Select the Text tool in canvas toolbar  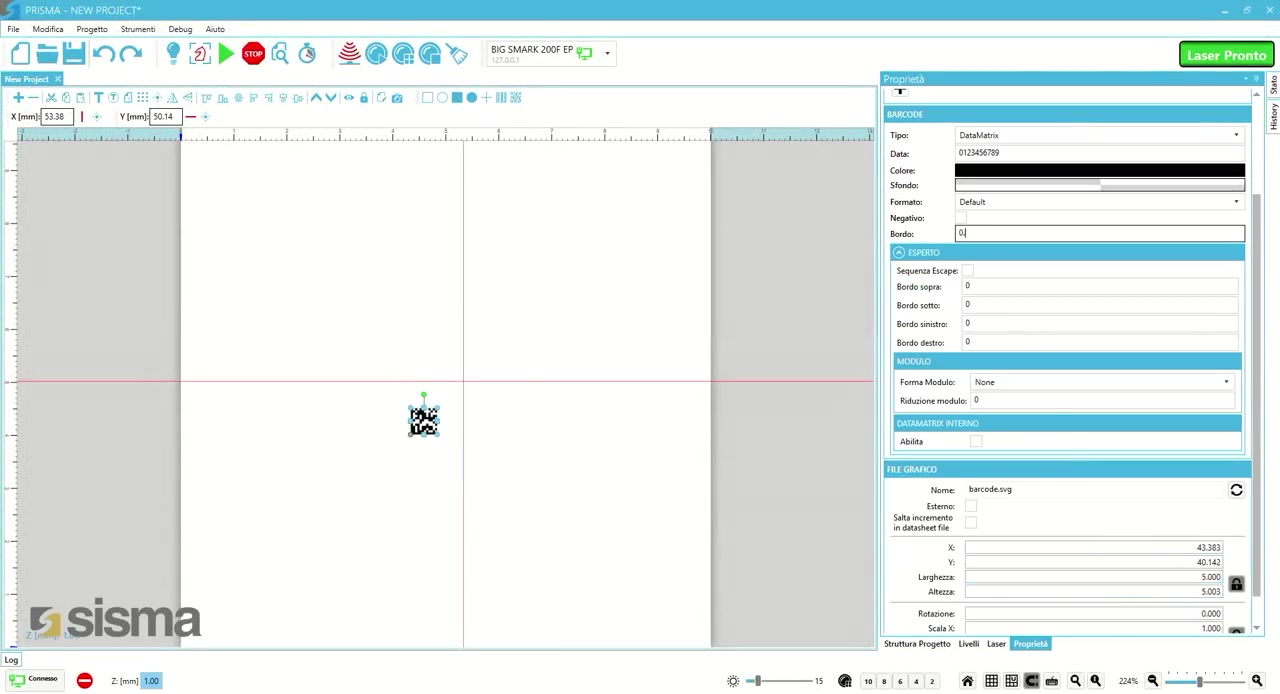(x=98, y=98)
